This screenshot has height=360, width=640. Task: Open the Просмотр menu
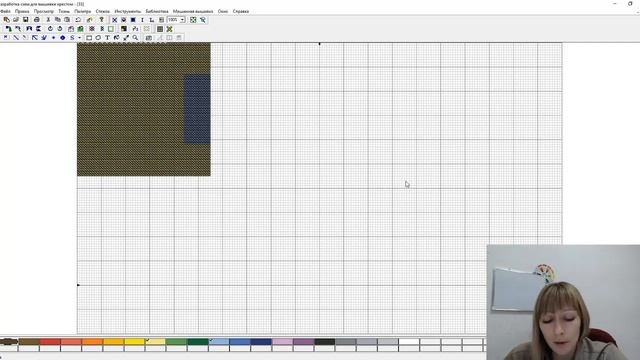44,11
